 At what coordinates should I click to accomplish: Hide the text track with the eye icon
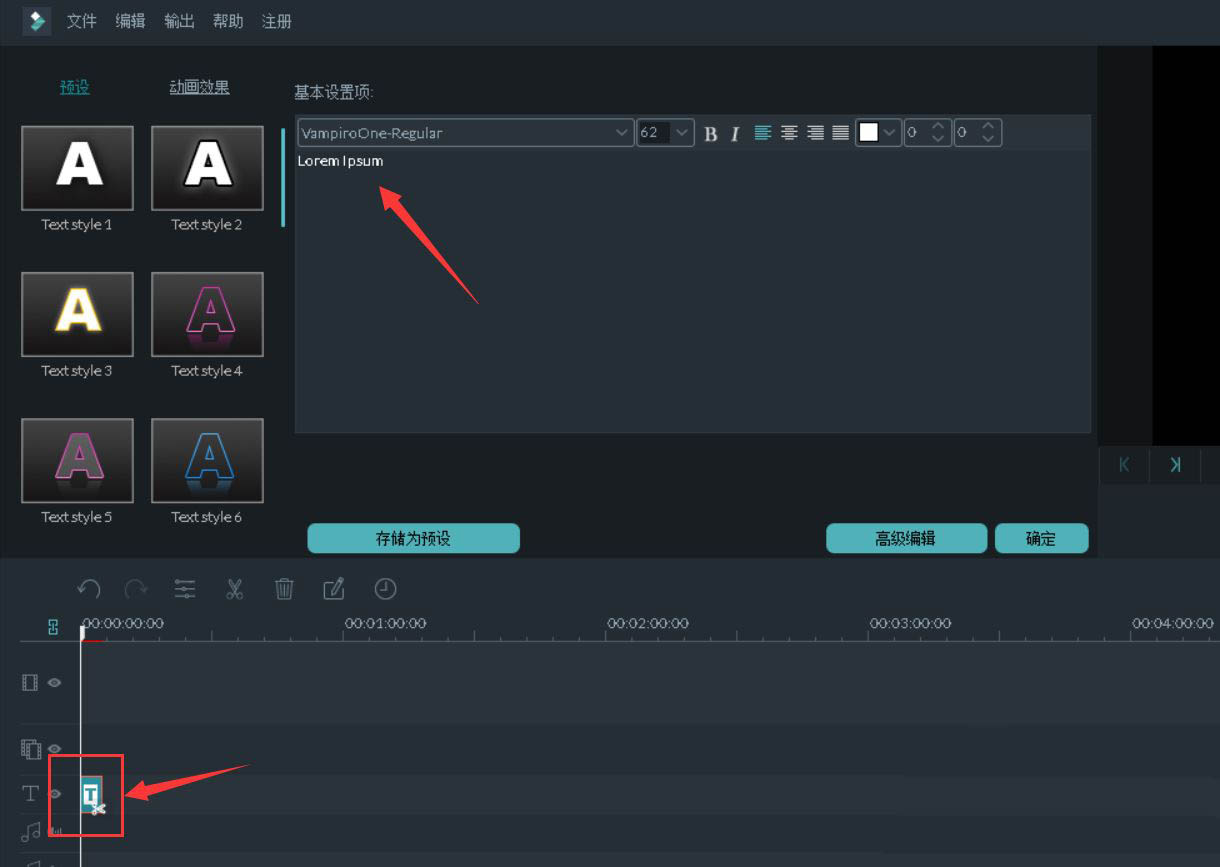click(x=55, y=794)
